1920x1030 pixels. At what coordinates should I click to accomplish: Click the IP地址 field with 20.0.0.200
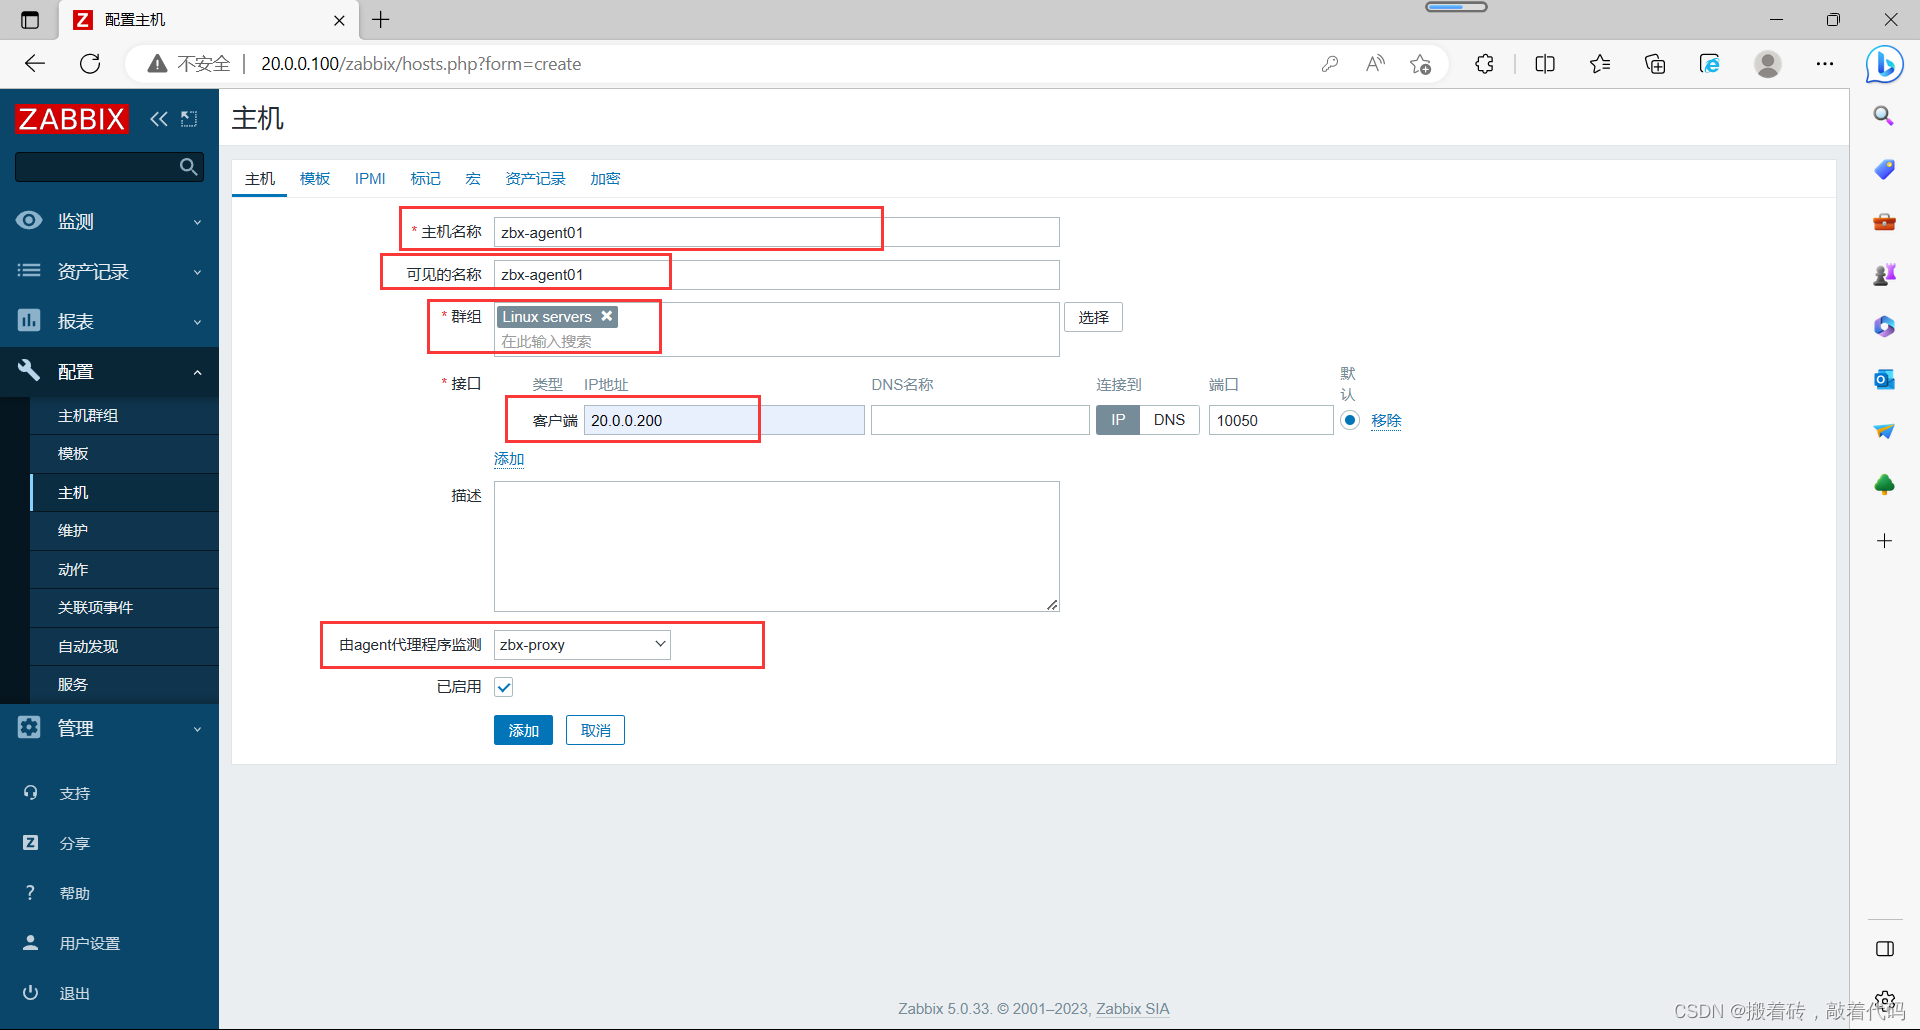[724, 420]
